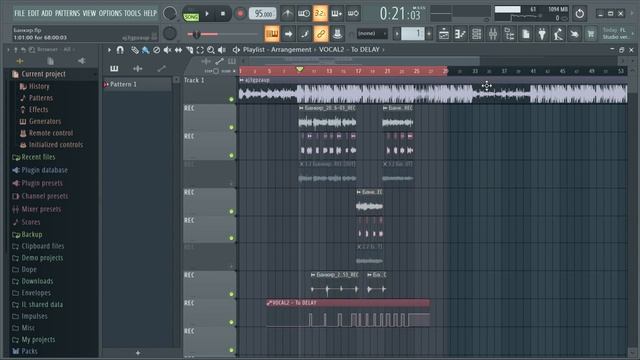Select the Mute tool

[x=167, y=50]
